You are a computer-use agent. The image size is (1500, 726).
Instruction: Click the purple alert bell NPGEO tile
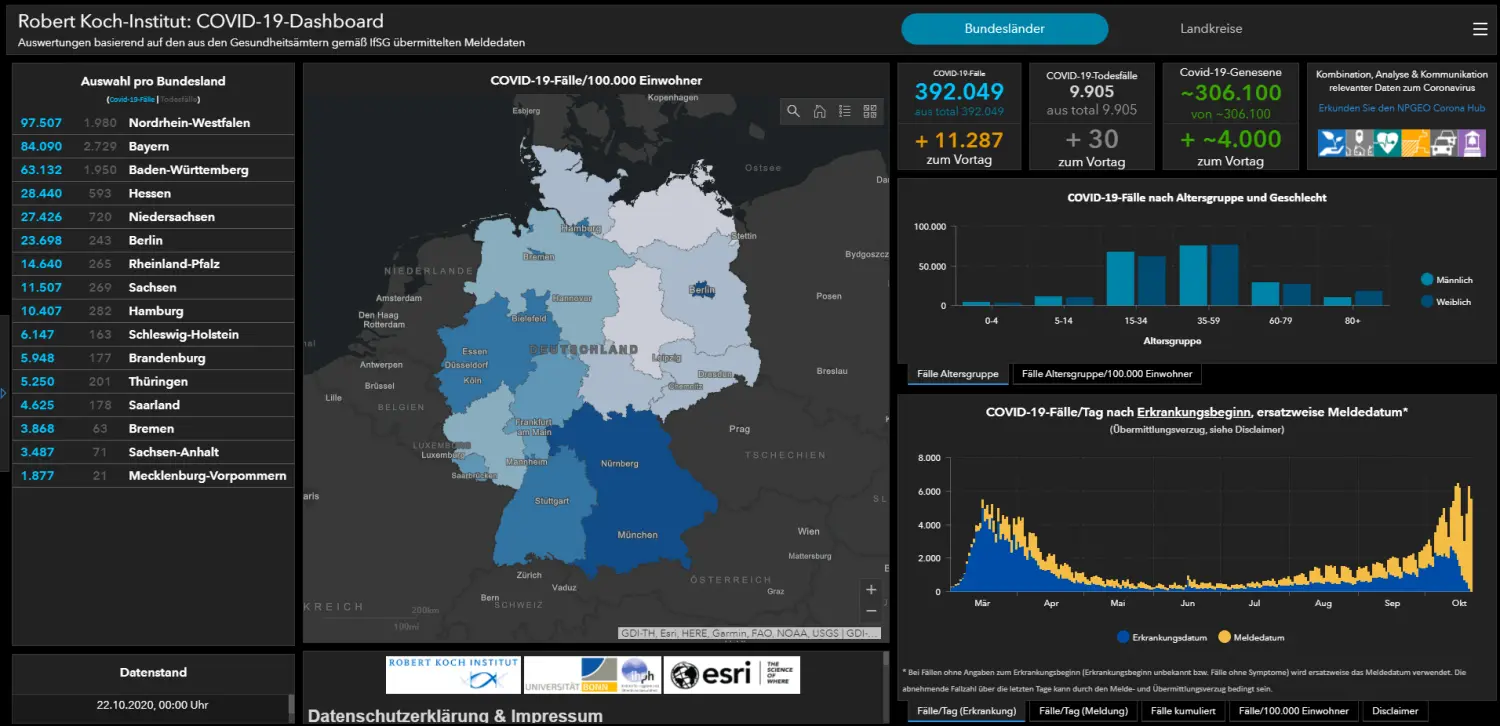(1471, 142)
